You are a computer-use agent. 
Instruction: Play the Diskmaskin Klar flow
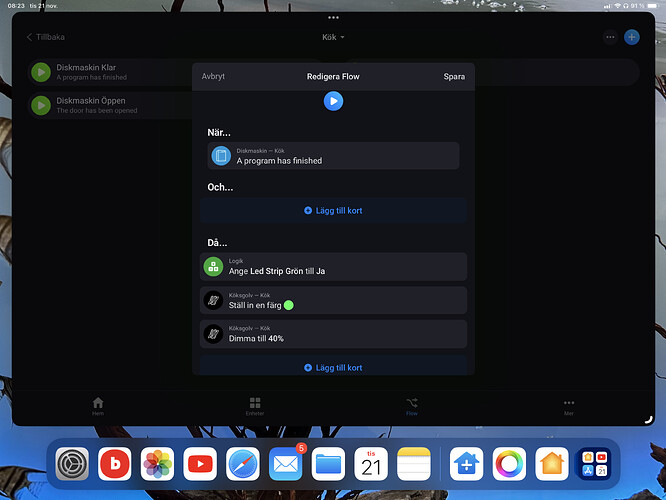pyautogui.click(x=41, y=72)
